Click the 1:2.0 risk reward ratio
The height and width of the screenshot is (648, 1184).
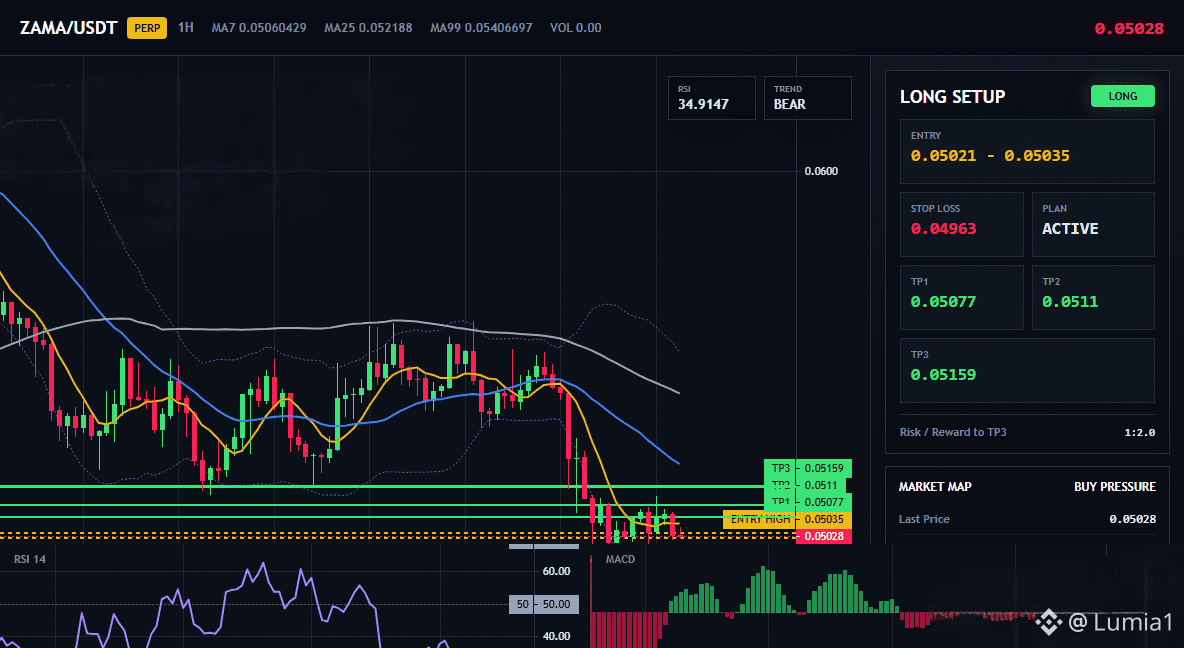[1139, 432]
